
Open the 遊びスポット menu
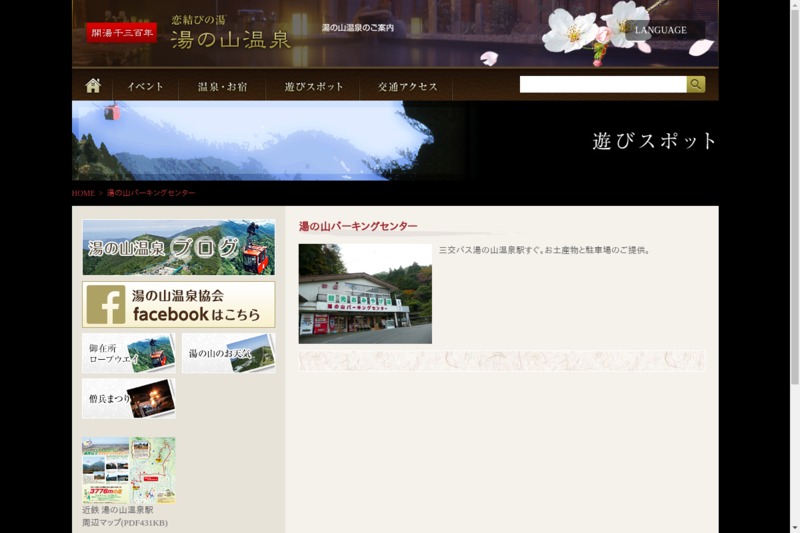click(x=313, y=87)
